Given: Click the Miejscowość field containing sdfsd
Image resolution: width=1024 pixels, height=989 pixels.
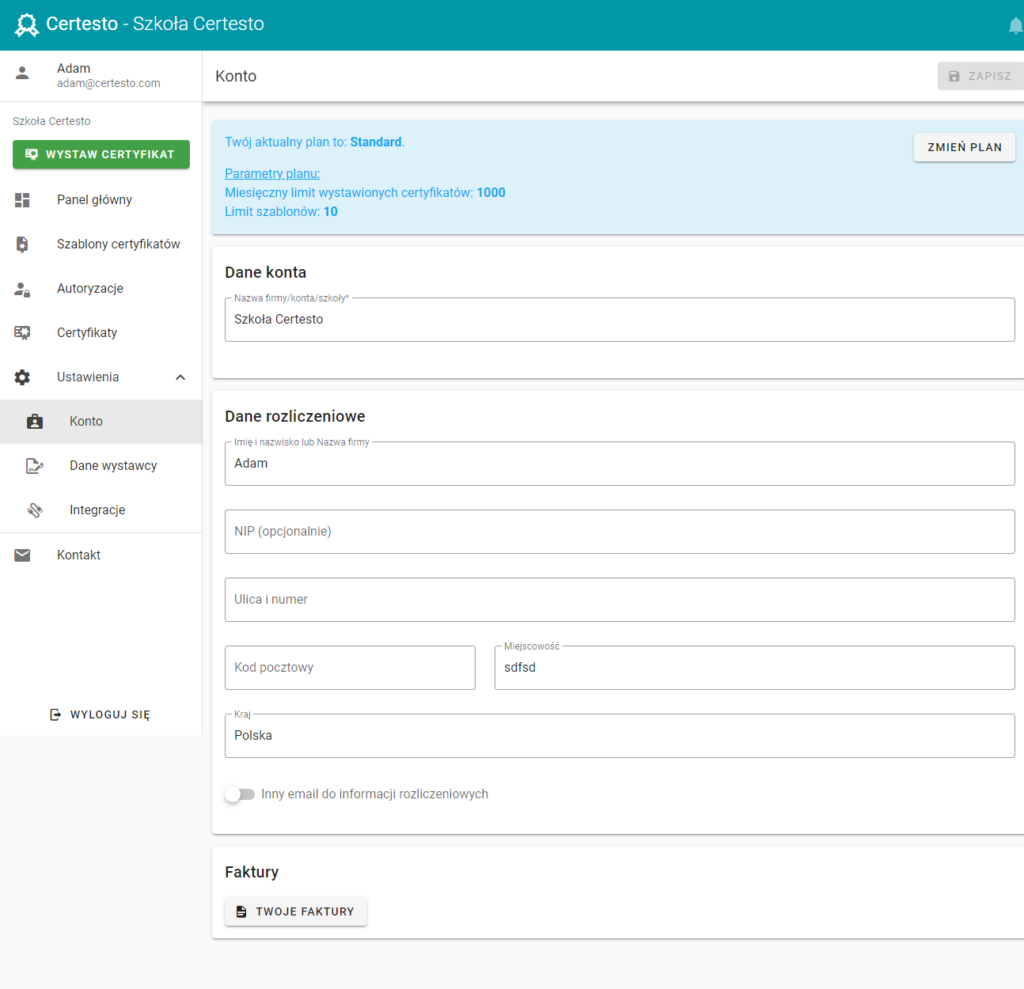Looking at the screenshot, I should [x=754, y=668].
